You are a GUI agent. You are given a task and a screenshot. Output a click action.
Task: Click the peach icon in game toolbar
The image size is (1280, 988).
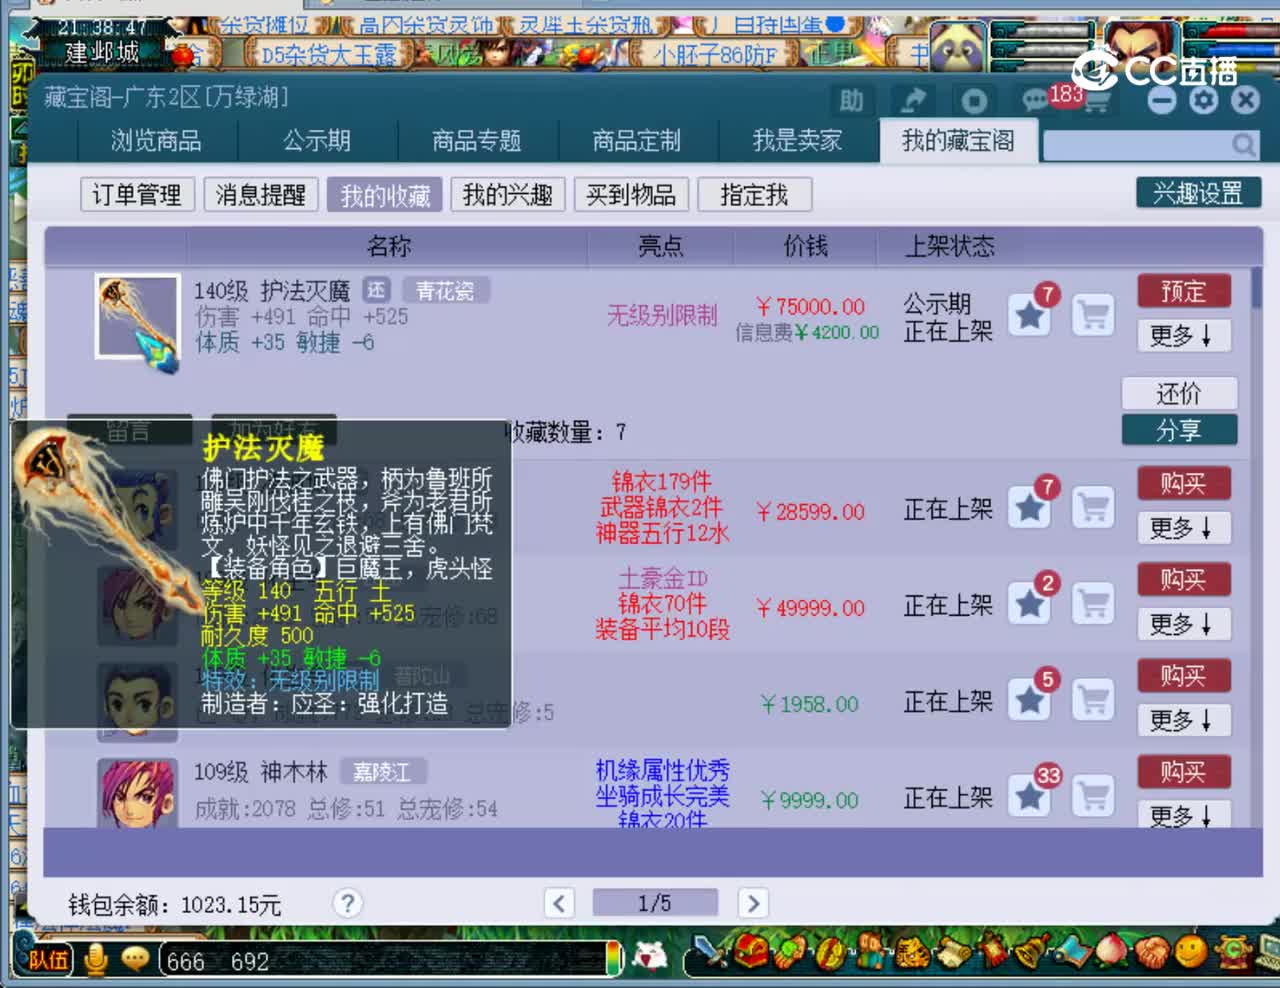click(1111, 952)
